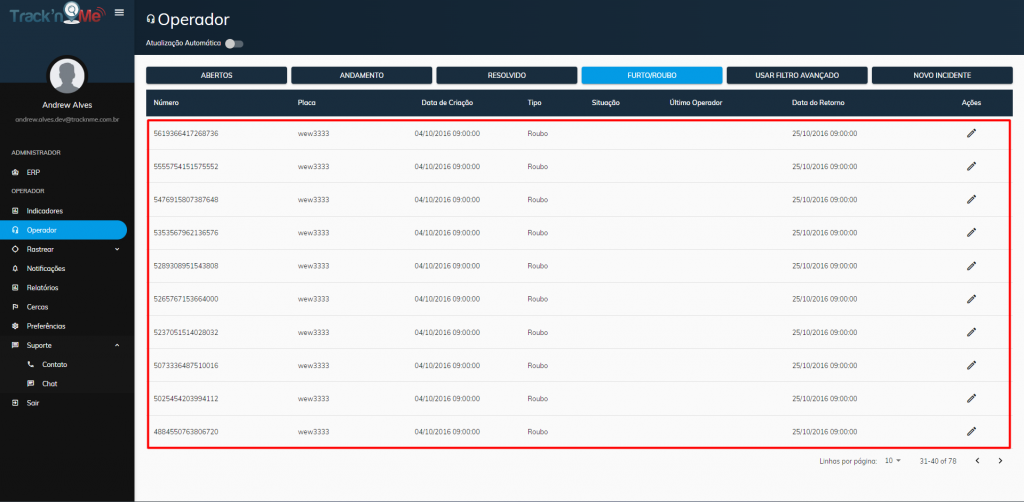Click incident number 4884550763806720
This screenshot has height=502, width=1024.
pyautogui.click(x=186, y=431)
